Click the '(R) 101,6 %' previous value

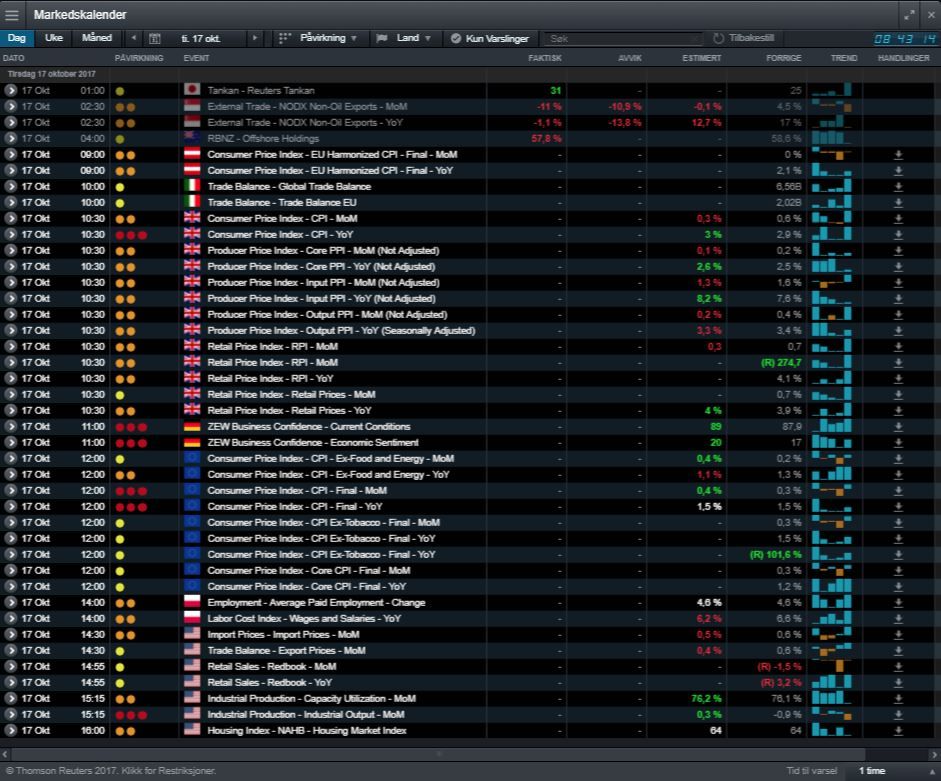point(775,555)
